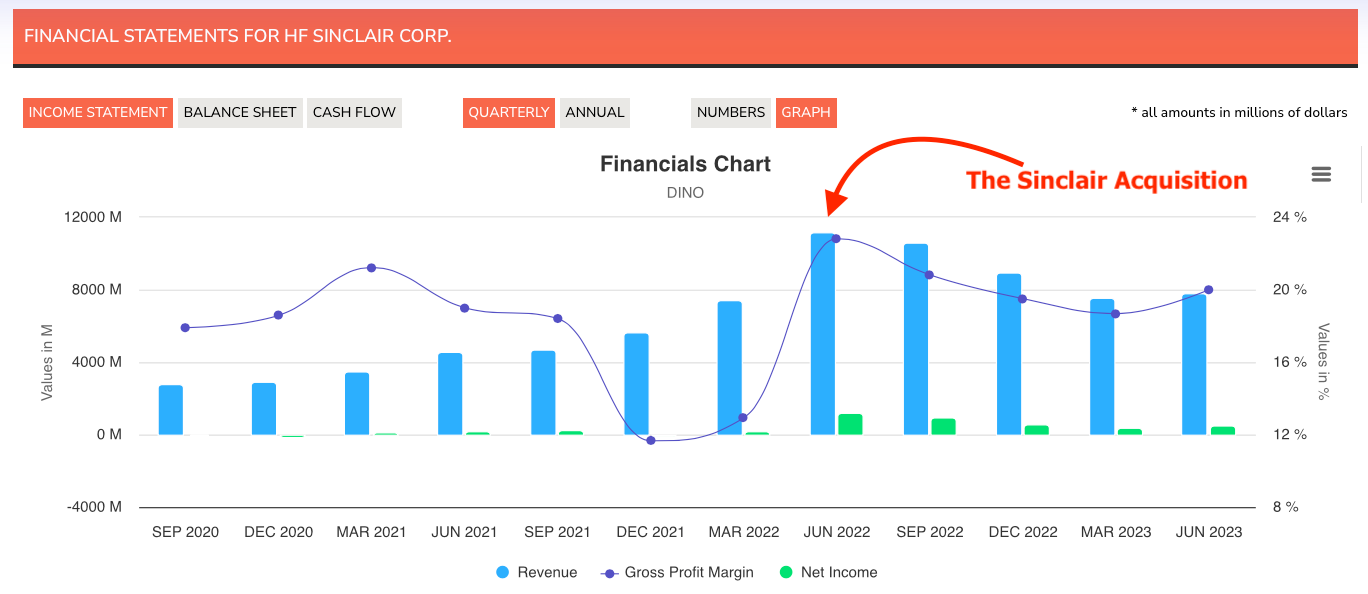
Task: Switch to the BALANCE SHEET tab
Action: pyautogui.click(x=240, y=112)
